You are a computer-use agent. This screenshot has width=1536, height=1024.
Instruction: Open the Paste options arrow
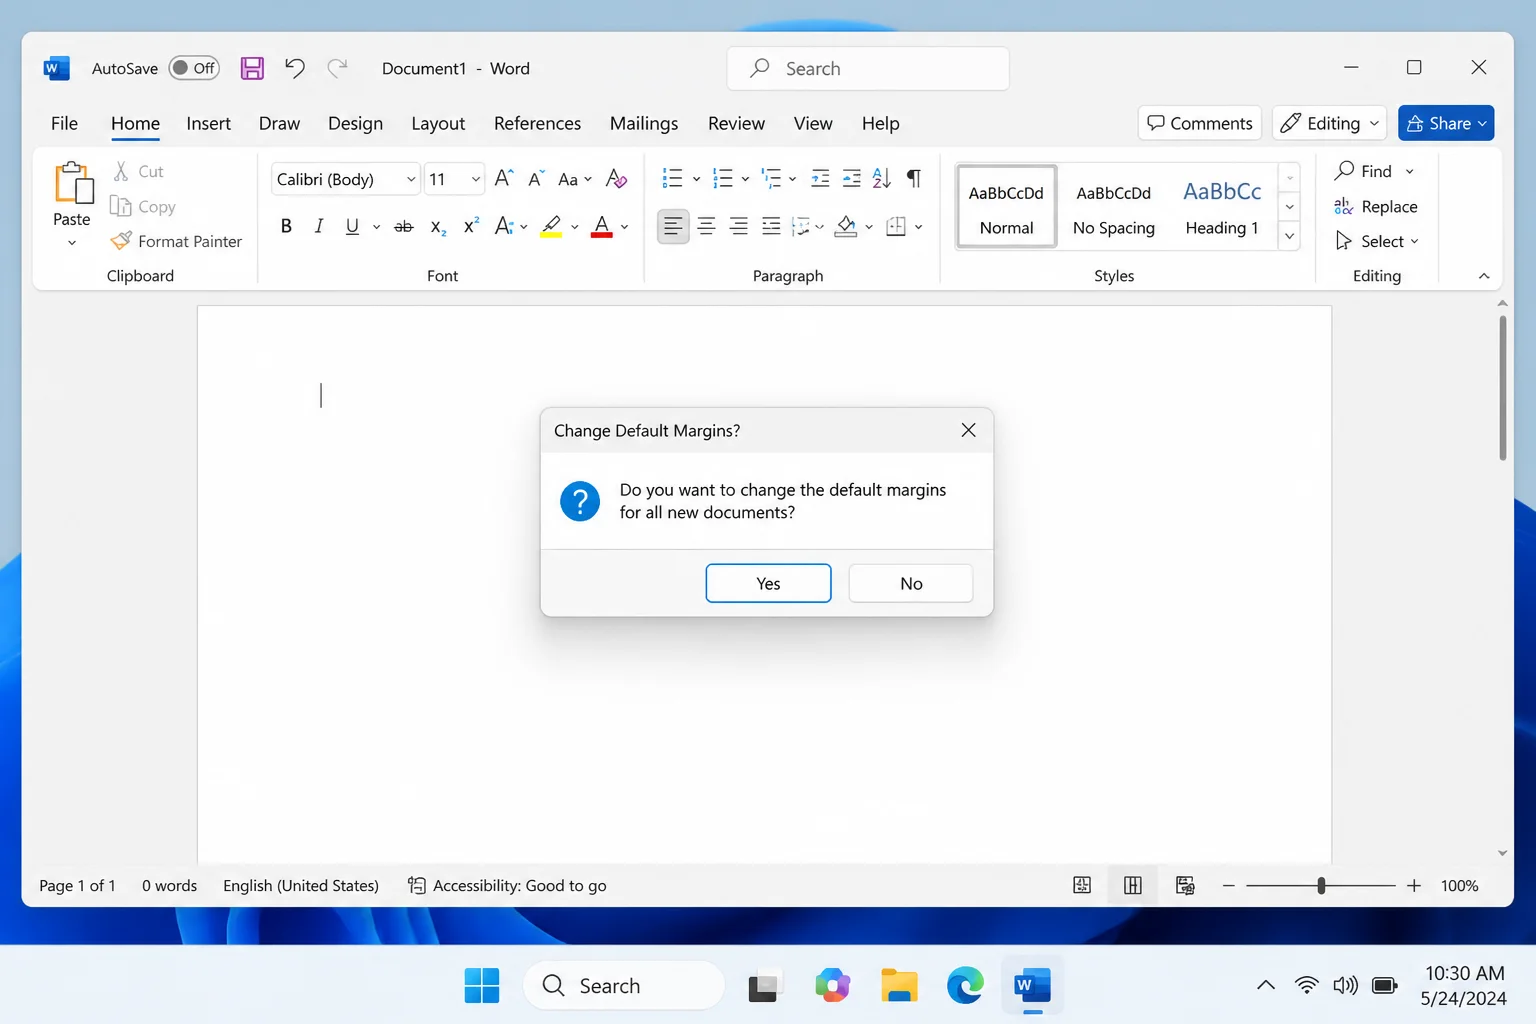[x=72, y=243]
